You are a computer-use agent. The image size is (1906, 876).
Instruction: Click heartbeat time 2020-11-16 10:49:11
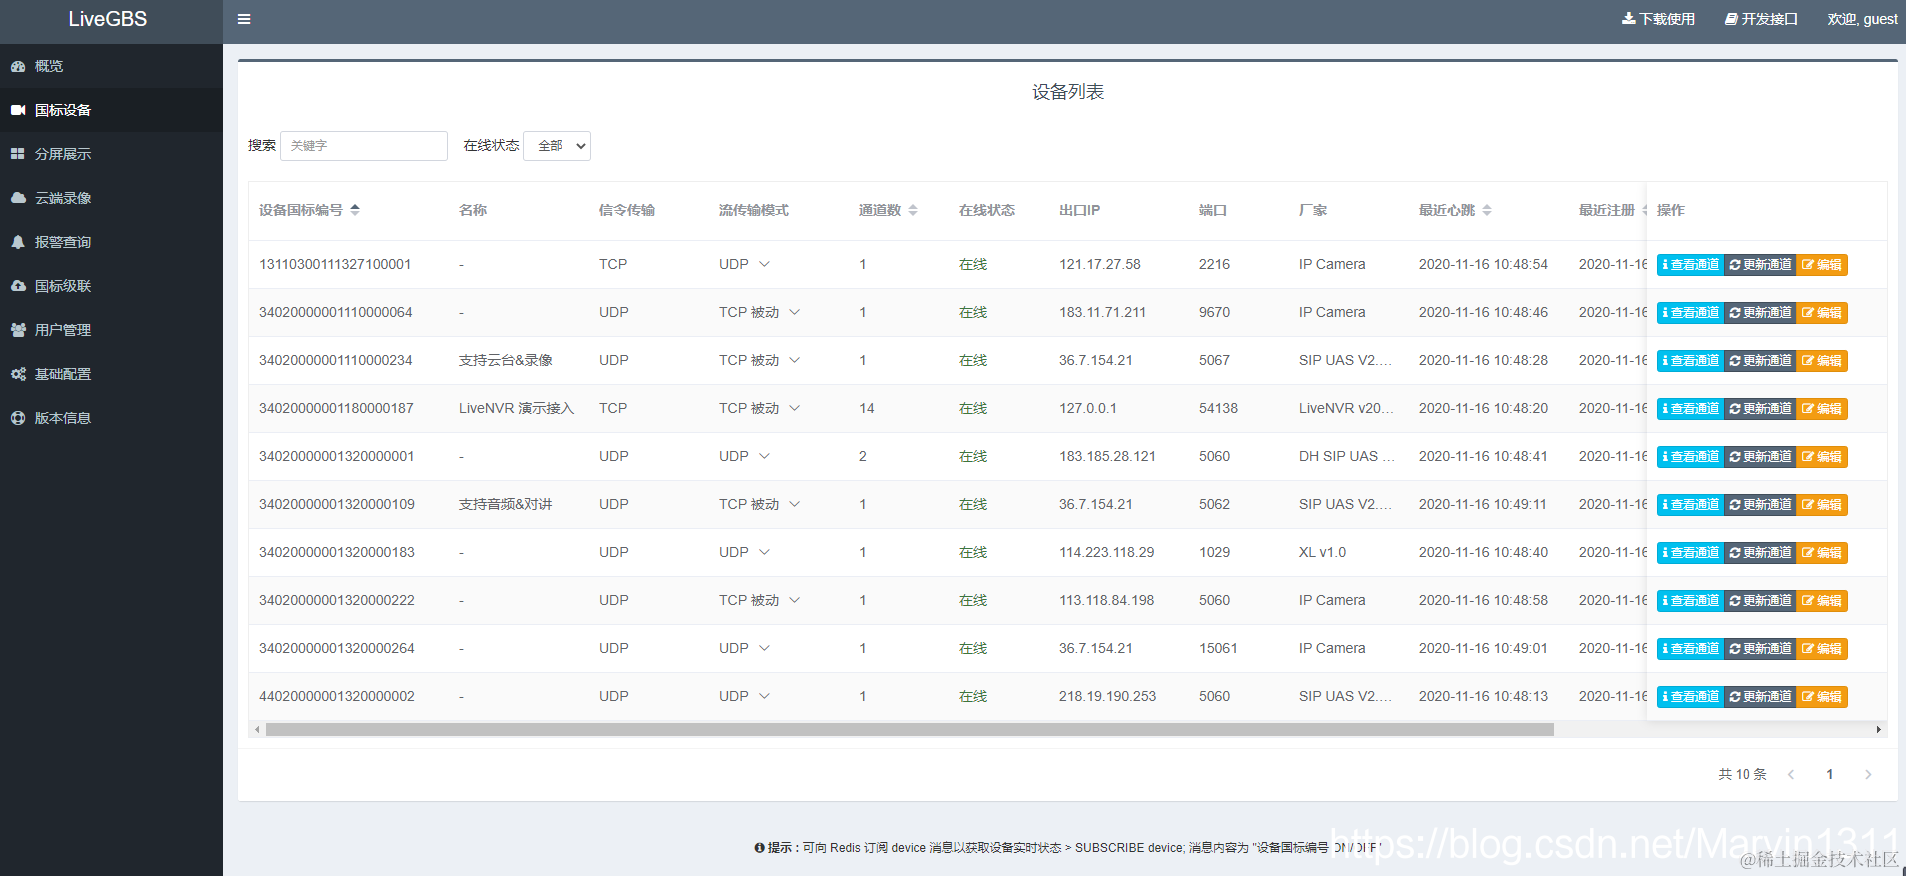tap(1483, 504)
